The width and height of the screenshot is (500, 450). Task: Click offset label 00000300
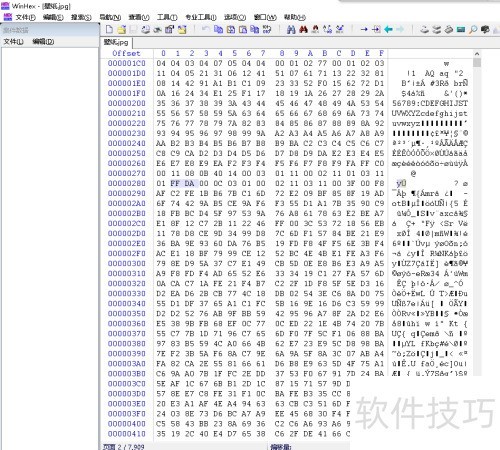[127, 263]
